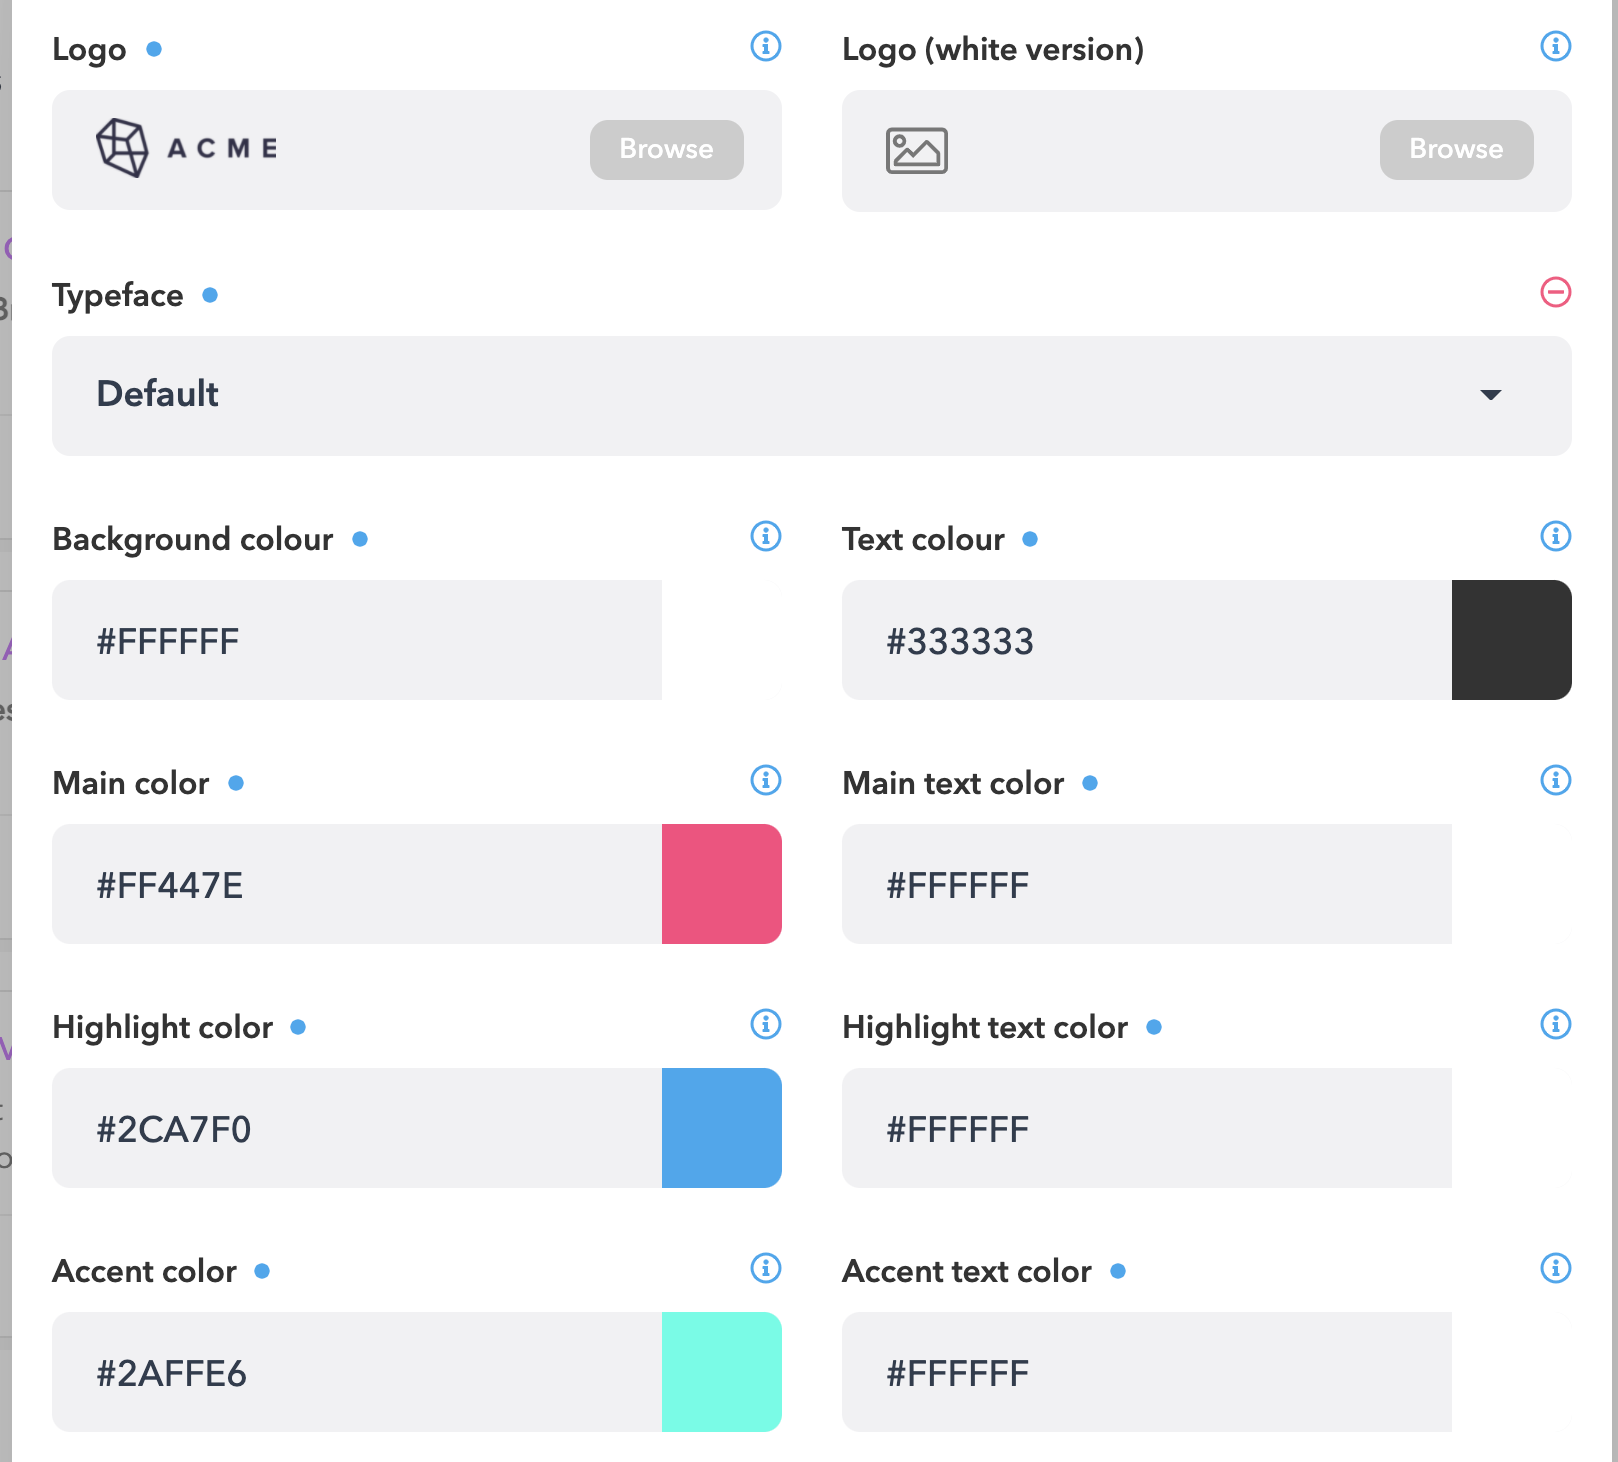Show info for Background colour
The height and width of the screenshot is (1462, 1618).
click(766, 536)
